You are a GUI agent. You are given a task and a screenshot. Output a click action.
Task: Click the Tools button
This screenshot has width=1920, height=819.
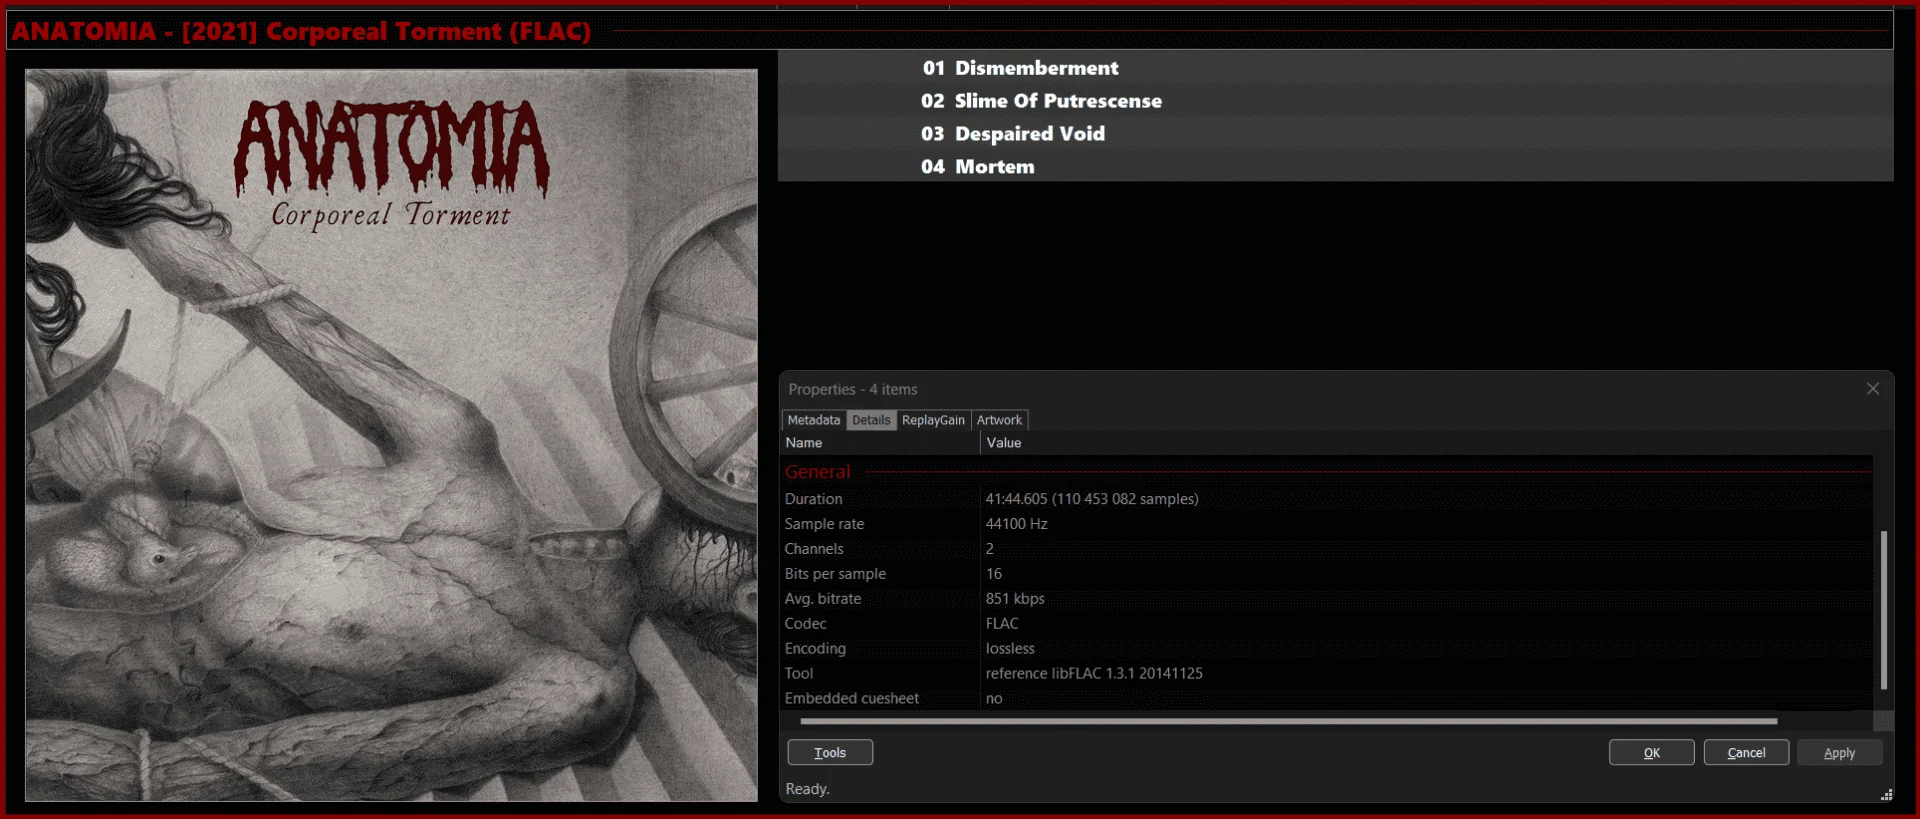[830, 752]
